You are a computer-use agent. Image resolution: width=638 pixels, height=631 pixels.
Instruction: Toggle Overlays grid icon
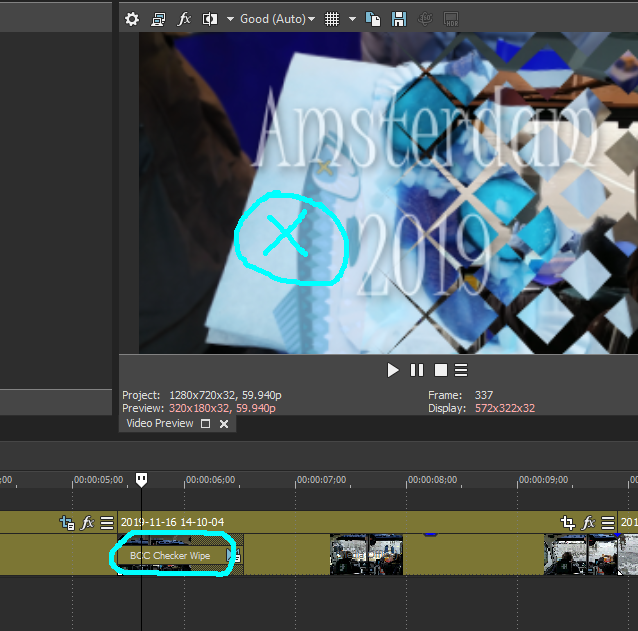tap(332, 19)
